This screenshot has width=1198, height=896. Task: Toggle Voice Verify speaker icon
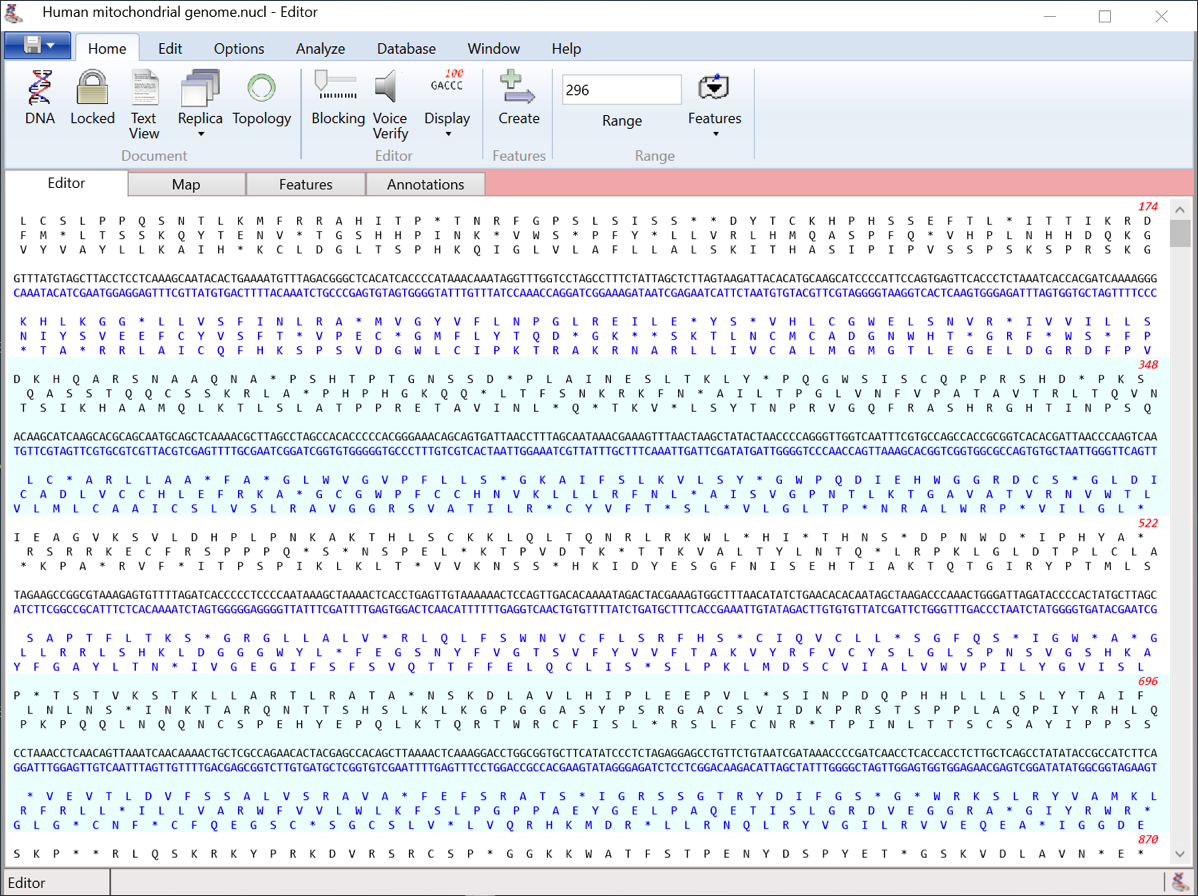[x=389, y=89]
